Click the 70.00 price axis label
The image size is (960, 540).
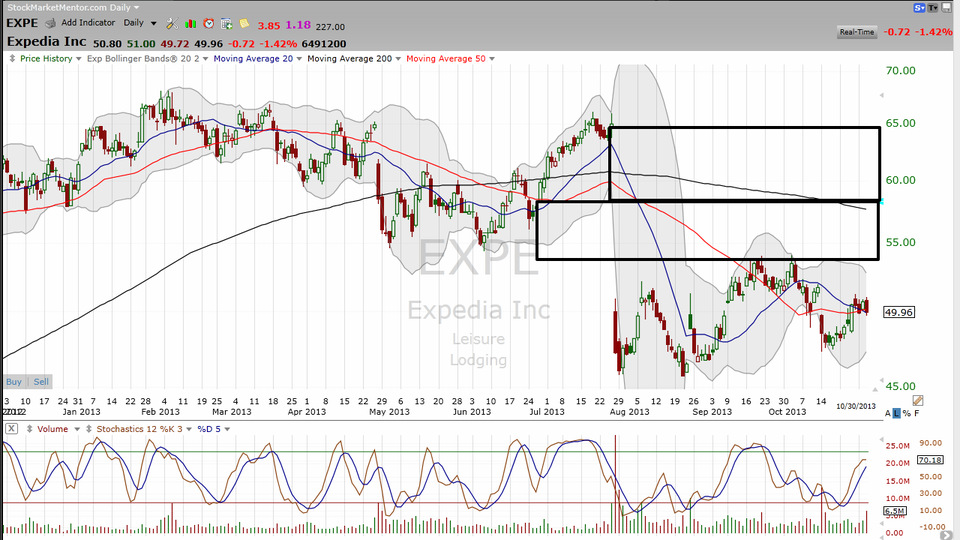(901, 71)
